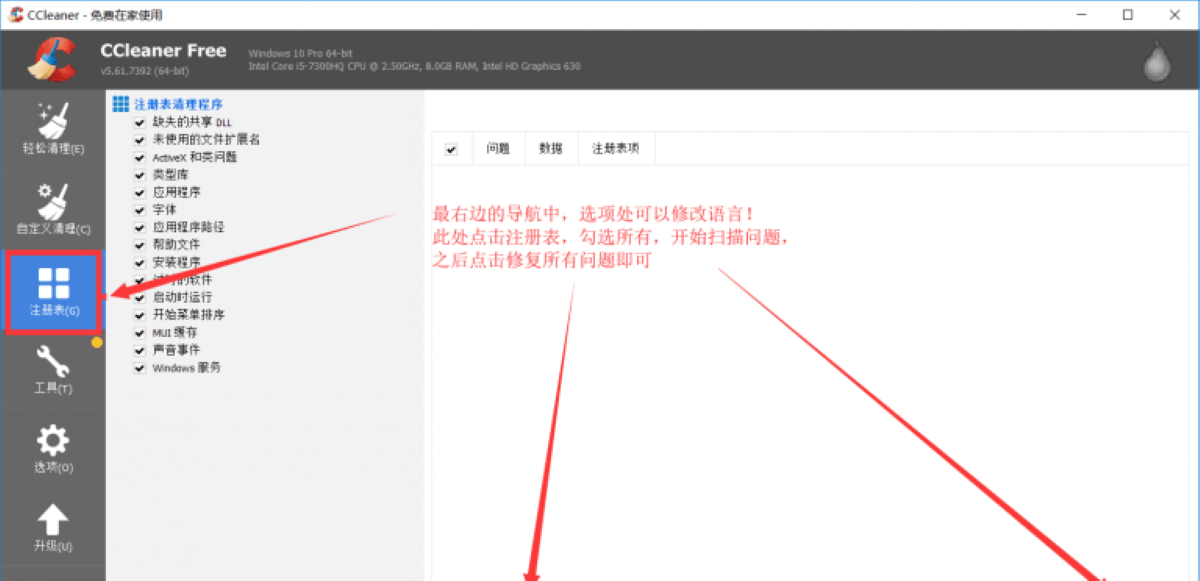Open 轻松清理 (Easy Clean) in sidebar

[53, 128]
